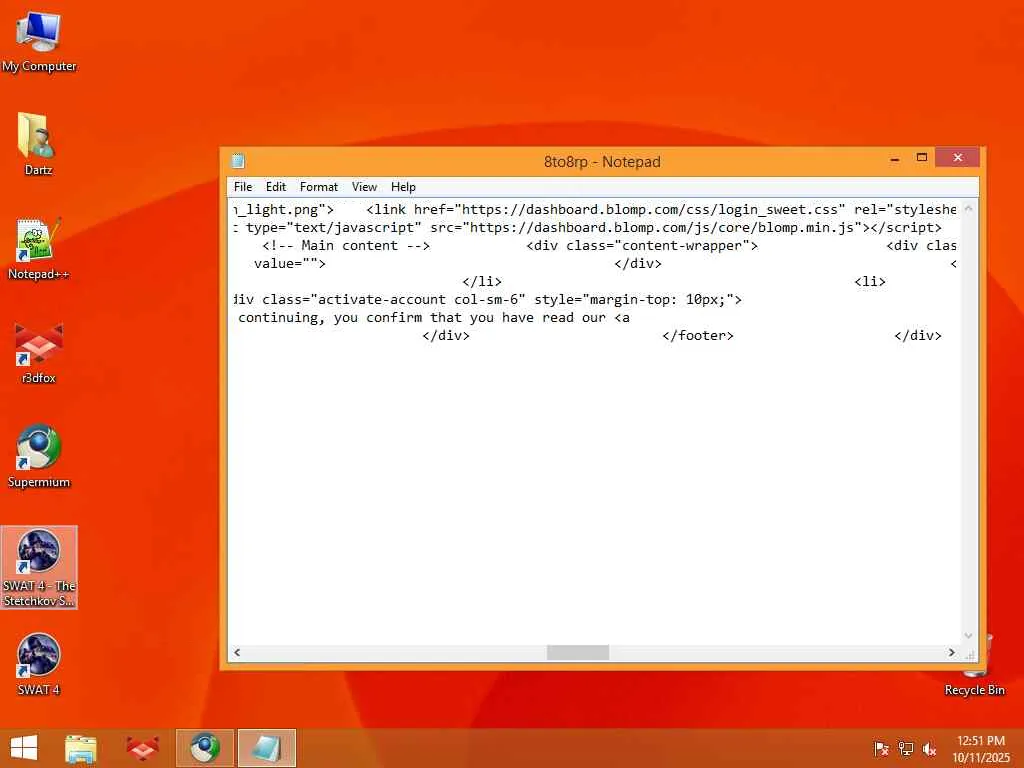This screenshot has height=768, width=1024.
Task: Open the File menu in Notepad
Action: pyautogui.click(x=243, y=187)
